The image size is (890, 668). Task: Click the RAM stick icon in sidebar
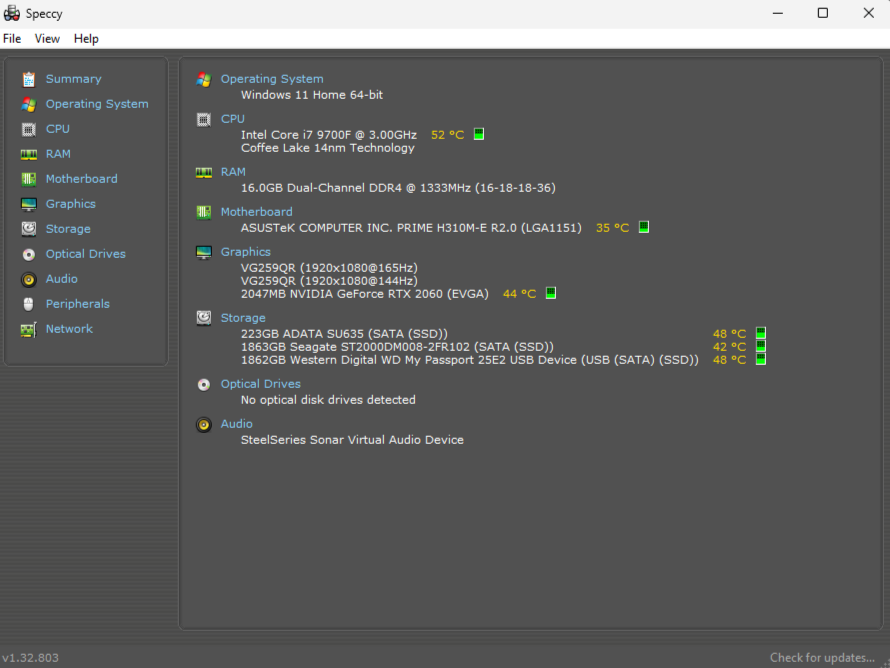(28, 154)
